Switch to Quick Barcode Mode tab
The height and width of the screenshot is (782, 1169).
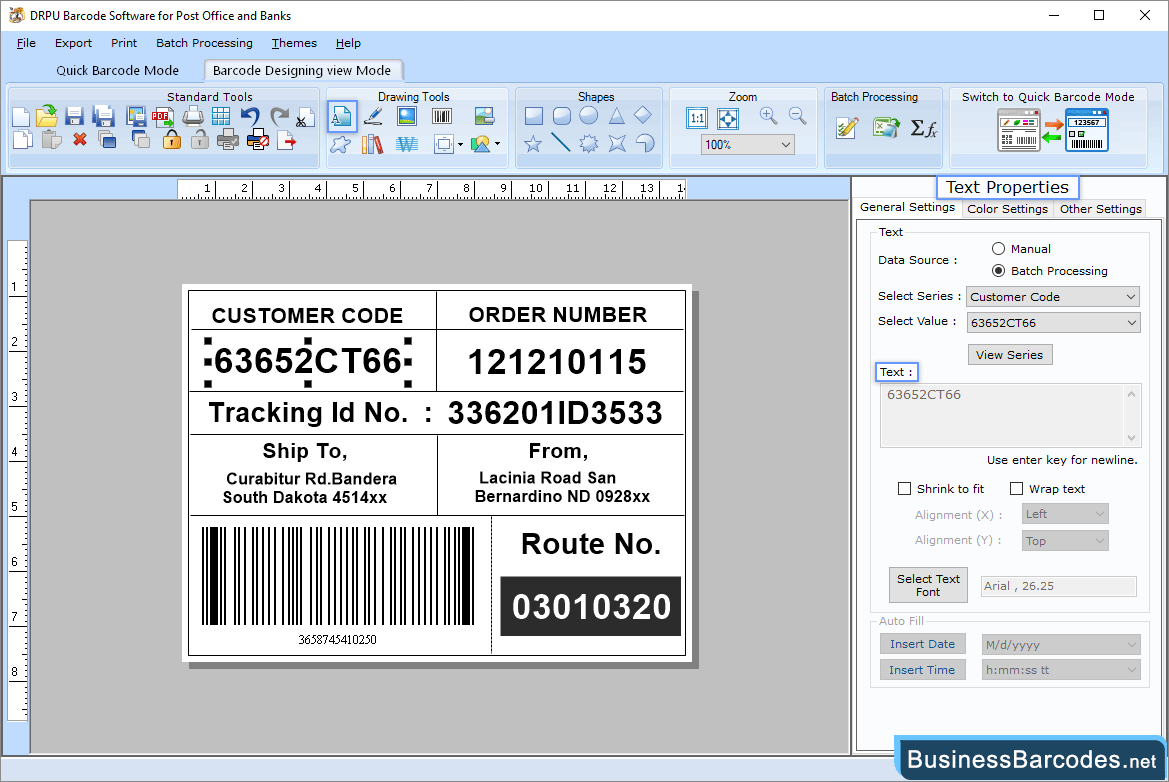(118, 70)
